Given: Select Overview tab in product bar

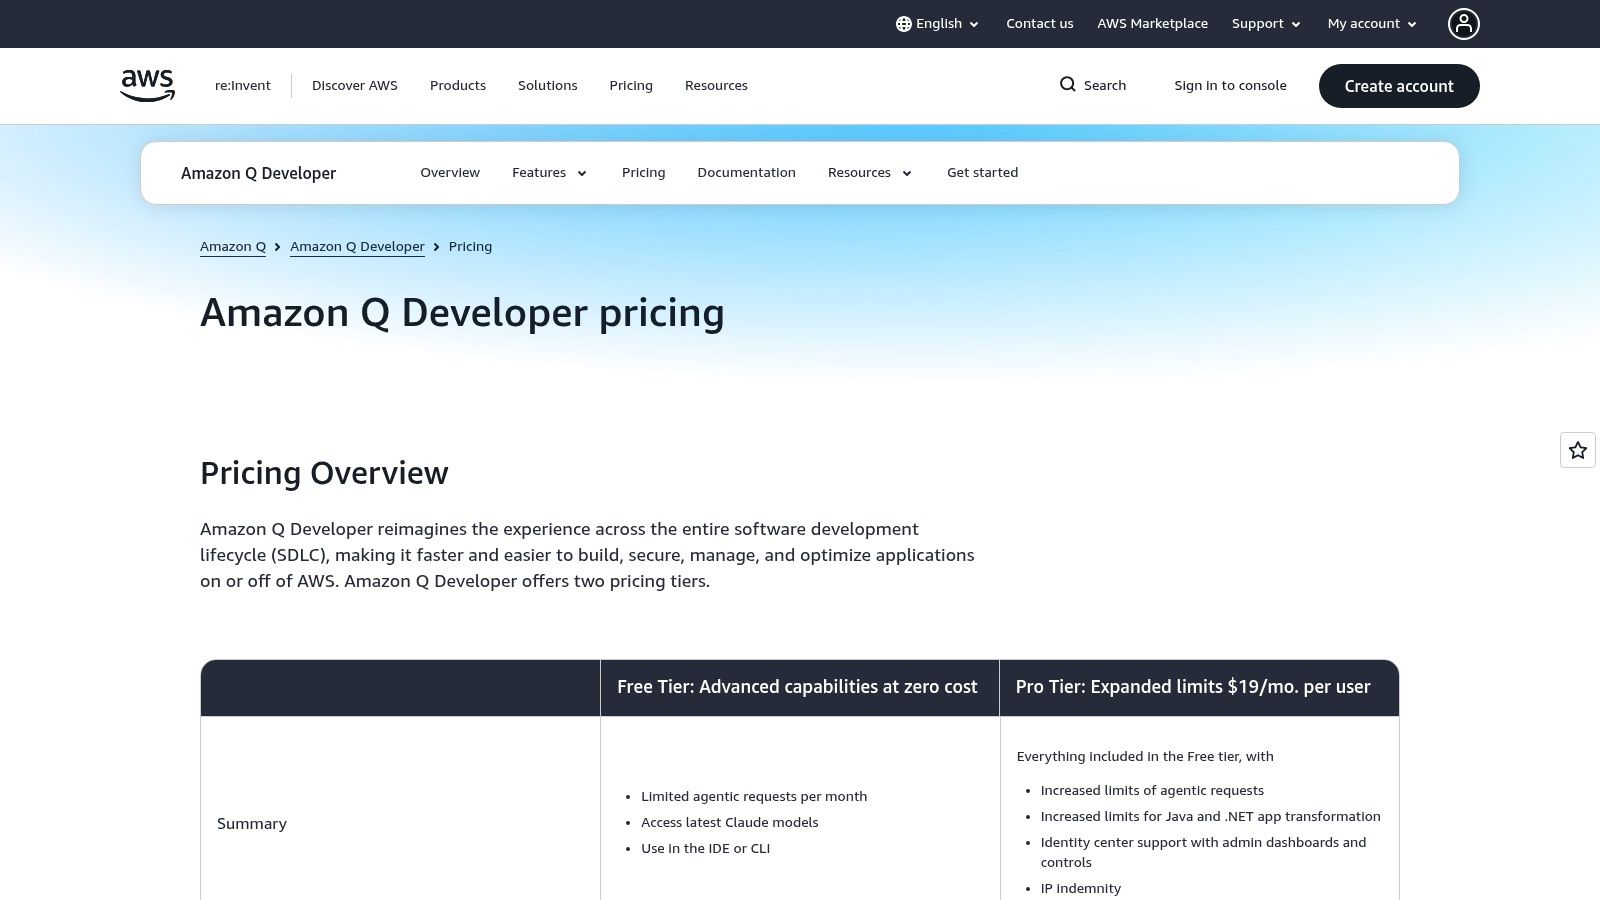Looking at the screenshot, I should 450,173.
